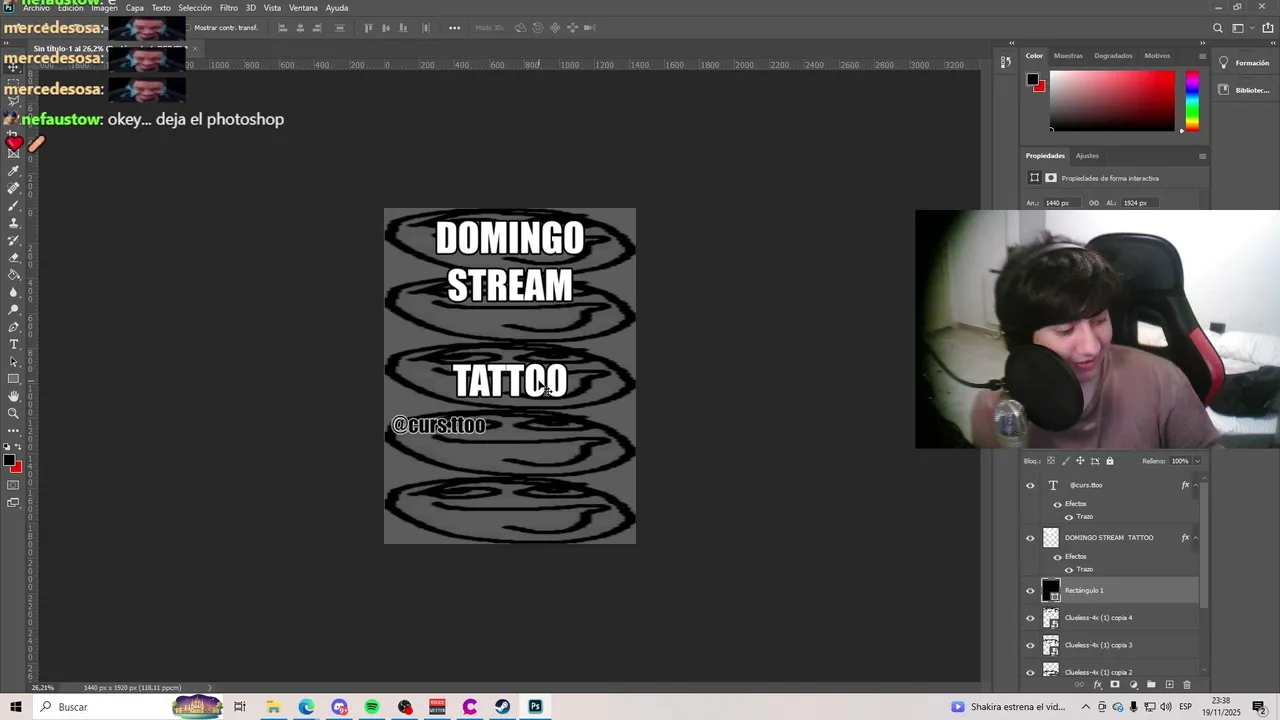Click the delete layer trash icon

click(1187, 685)
